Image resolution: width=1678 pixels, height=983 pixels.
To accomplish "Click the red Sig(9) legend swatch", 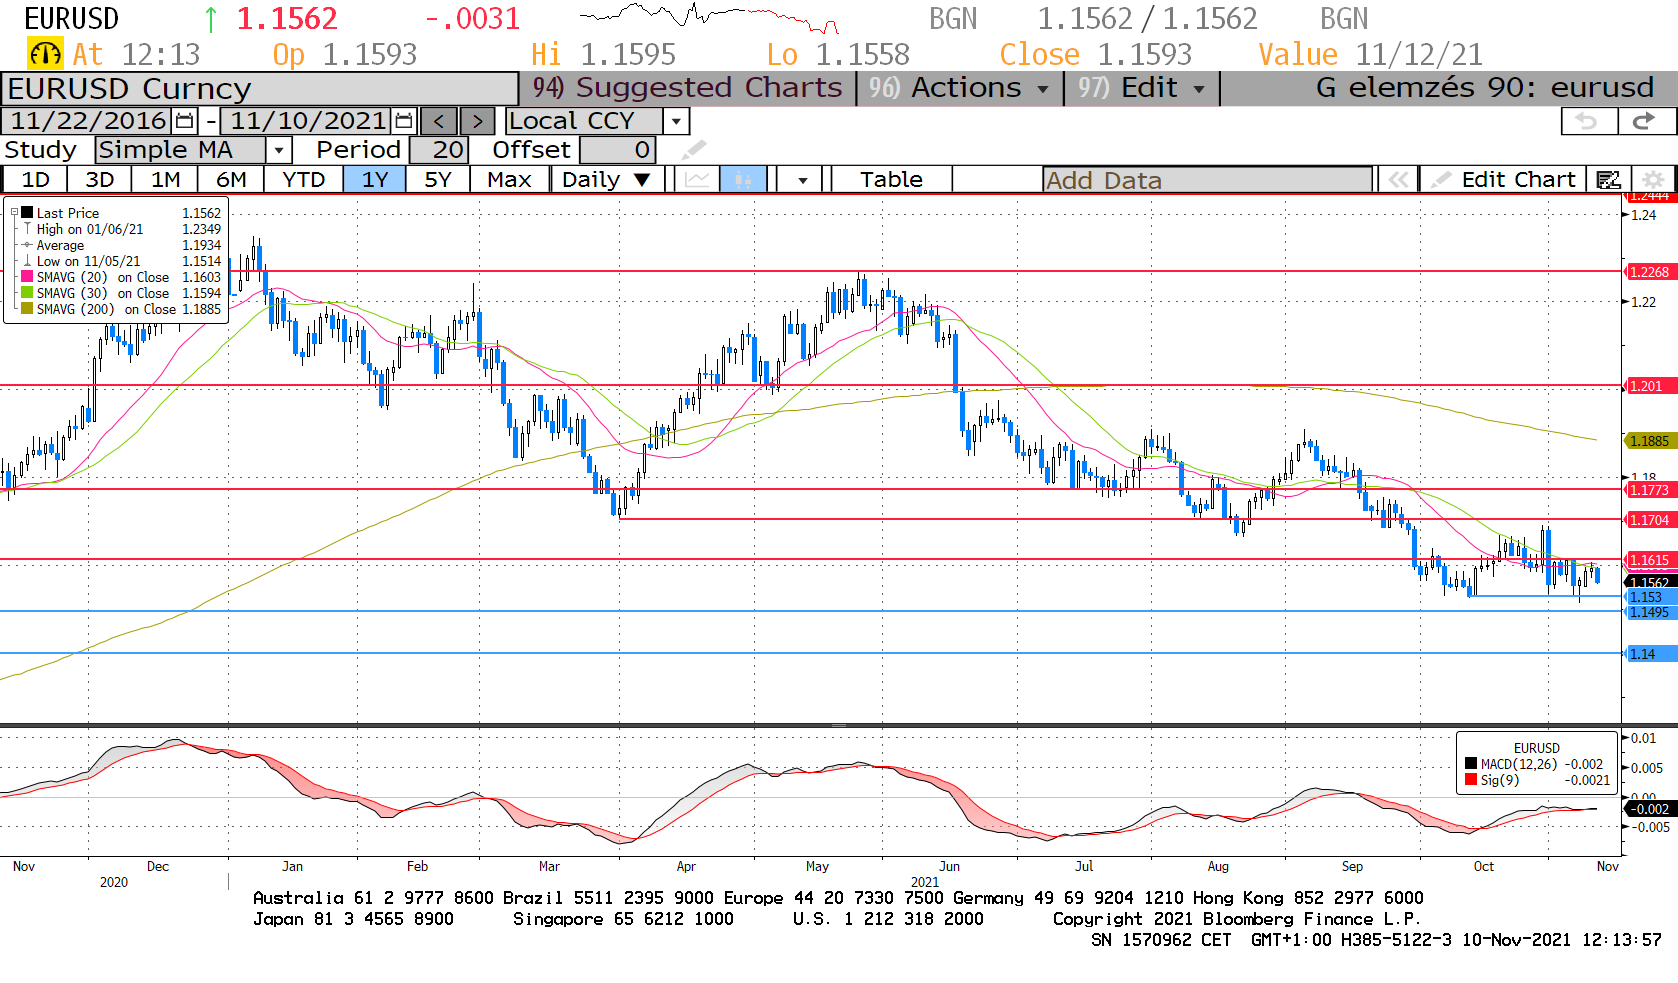I will pyautogui.click(x=1471, y=780).
